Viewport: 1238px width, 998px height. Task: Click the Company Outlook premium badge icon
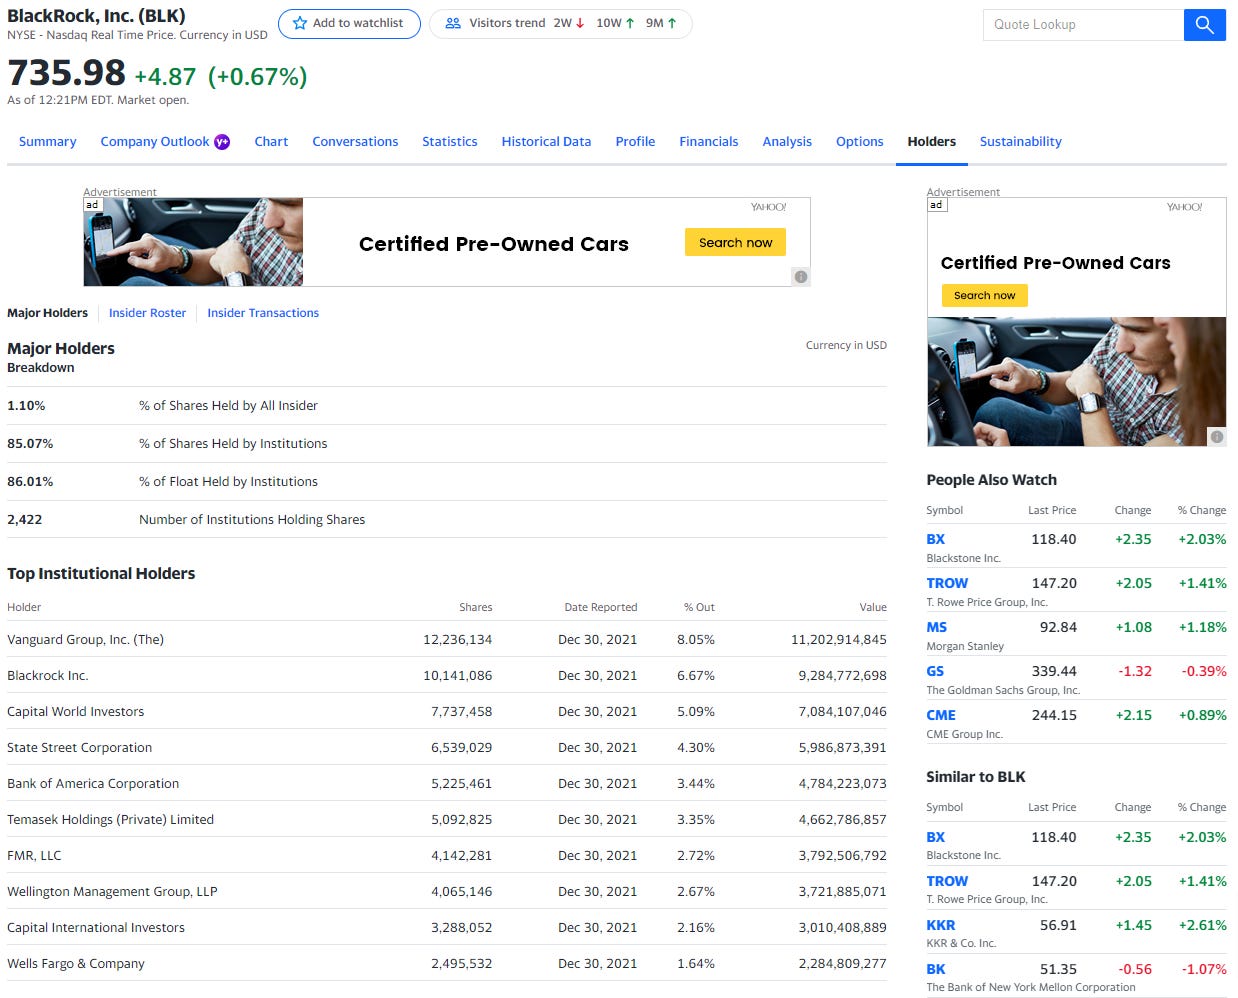222,142
